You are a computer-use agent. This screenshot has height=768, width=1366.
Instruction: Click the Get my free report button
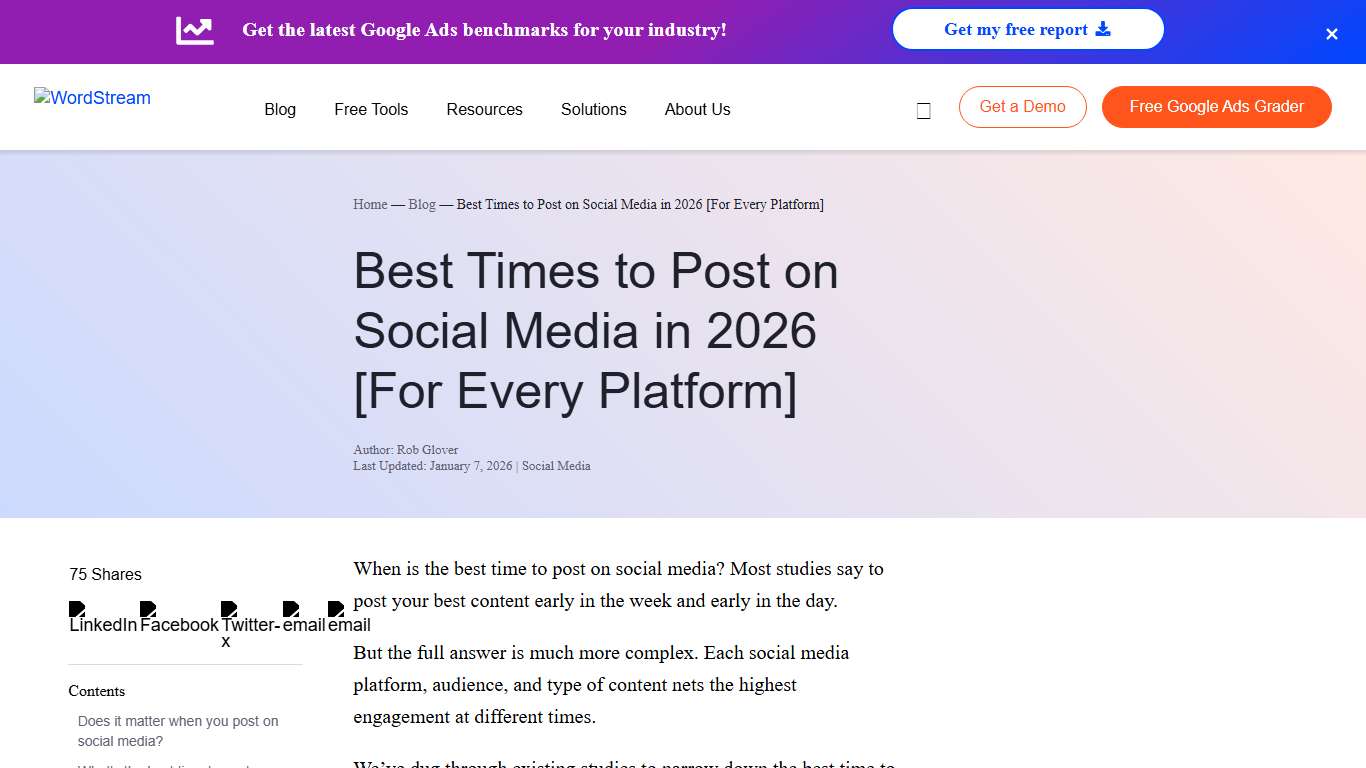(x=1027, y=29)
